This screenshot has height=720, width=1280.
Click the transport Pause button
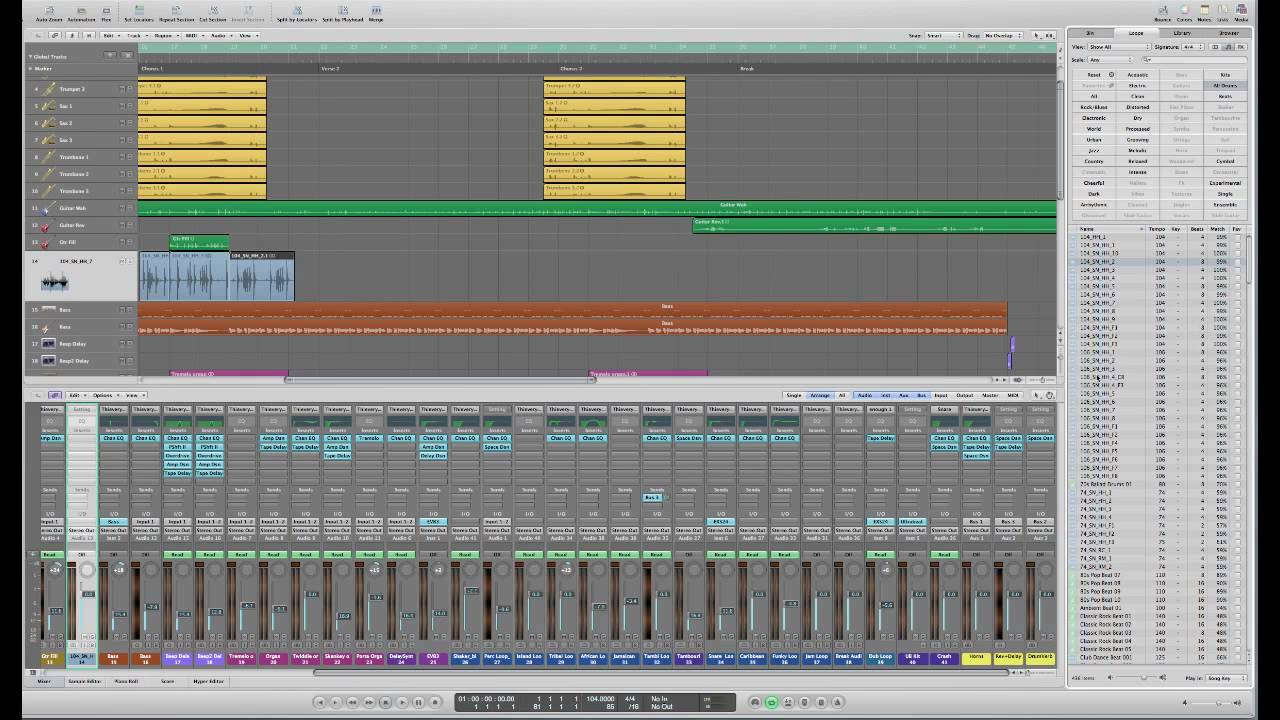point(419,702)
